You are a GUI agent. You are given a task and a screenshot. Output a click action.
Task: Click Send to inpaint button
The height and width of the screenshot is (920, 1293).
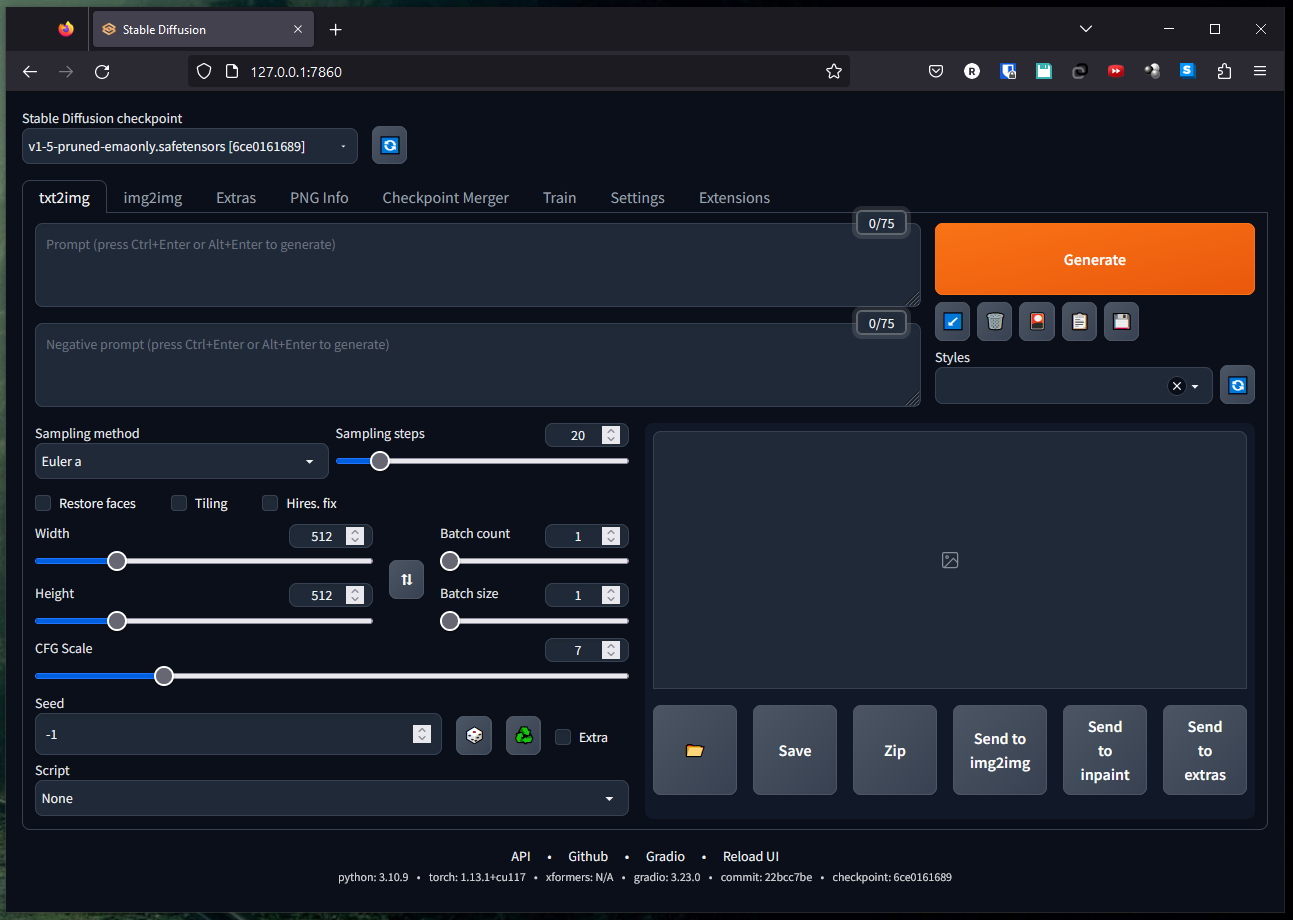pyautogui.click(x=1105, y=750)
